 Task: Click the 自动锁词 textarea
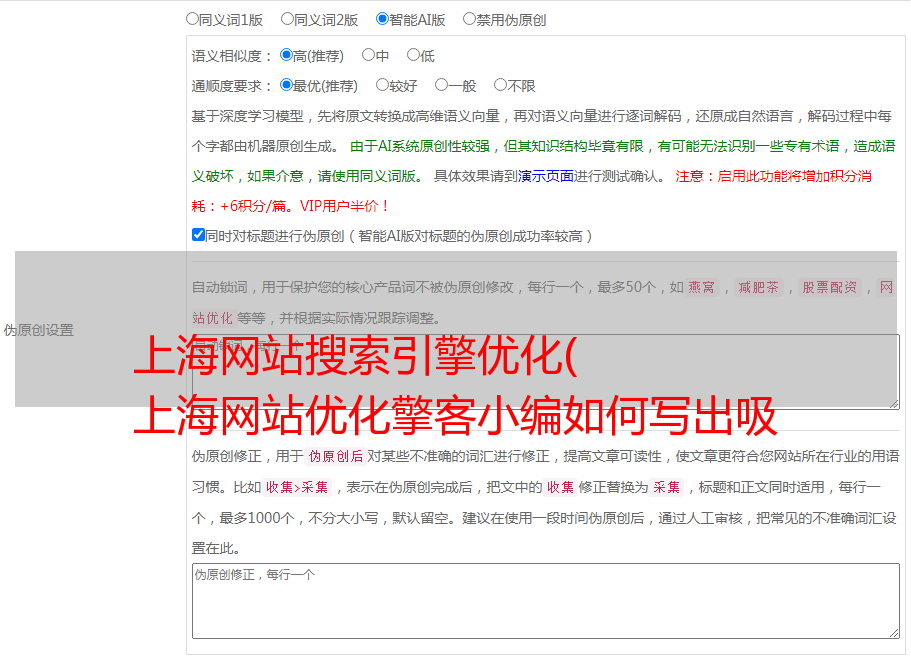click(x=546, y=372)
